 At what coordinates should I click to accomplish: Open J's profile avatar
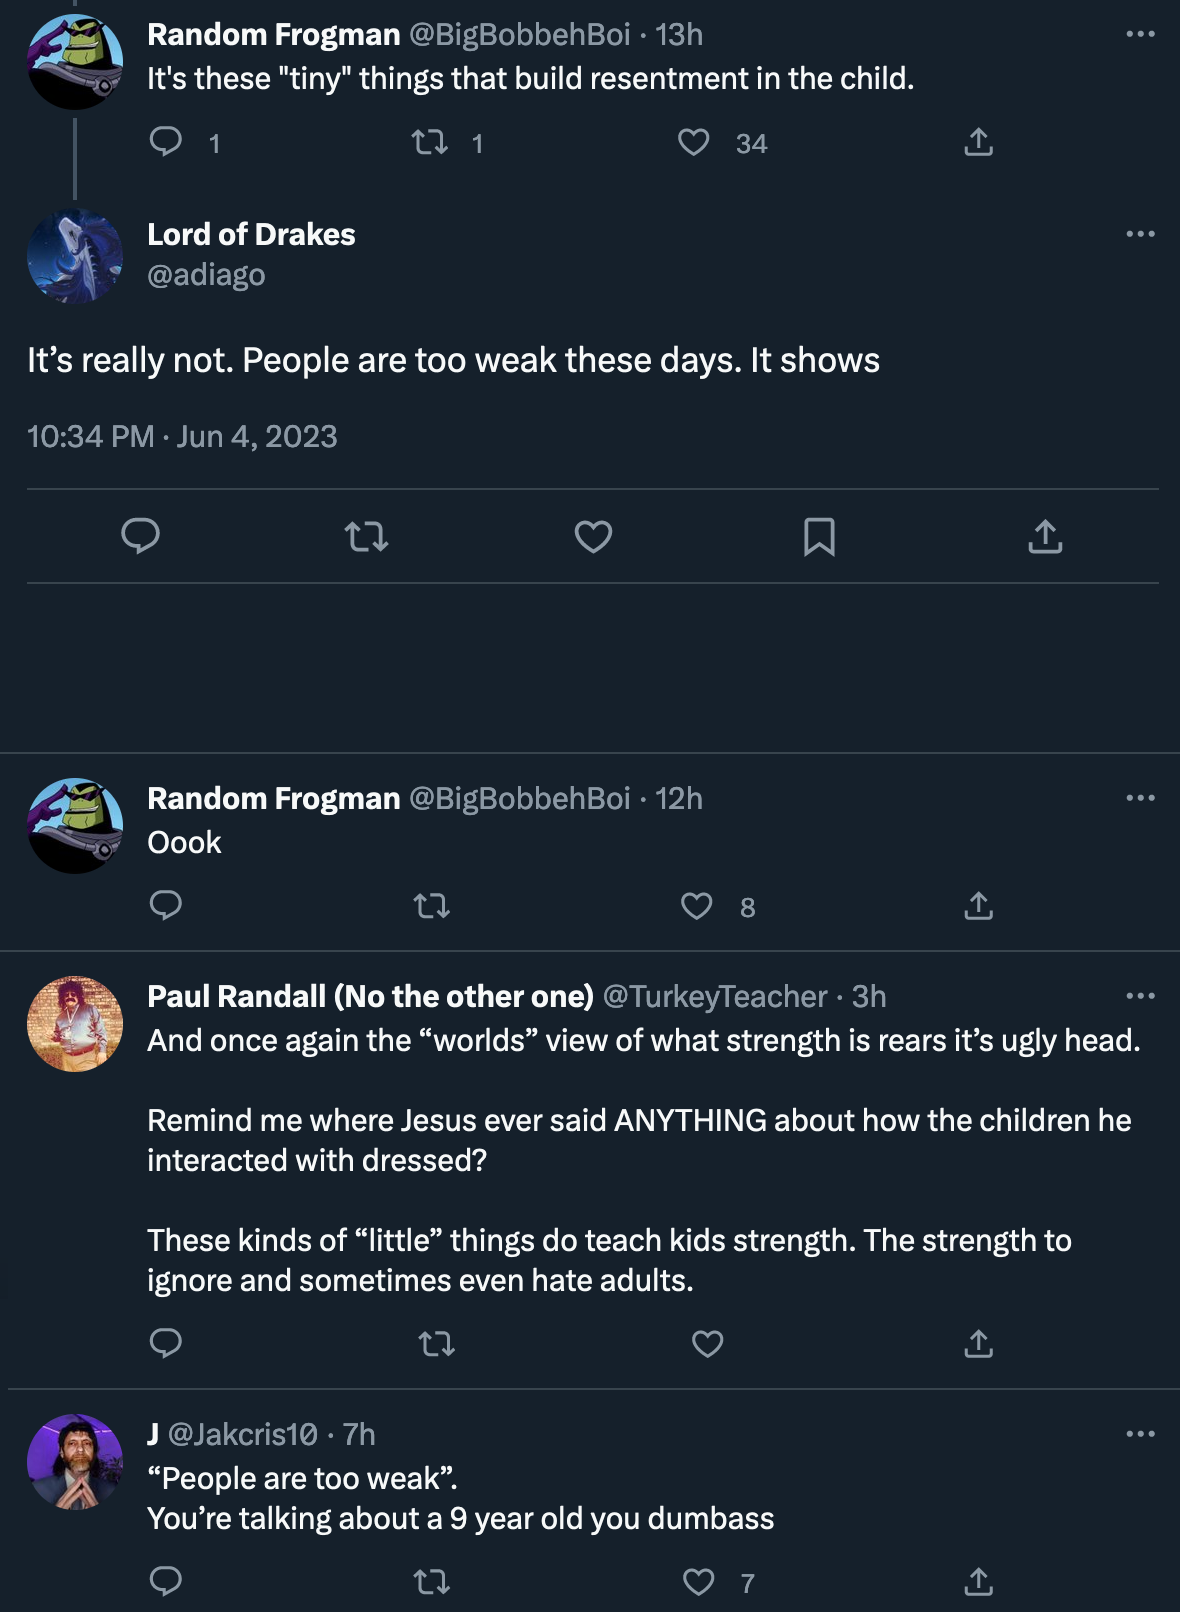(x=75, y=1462)
